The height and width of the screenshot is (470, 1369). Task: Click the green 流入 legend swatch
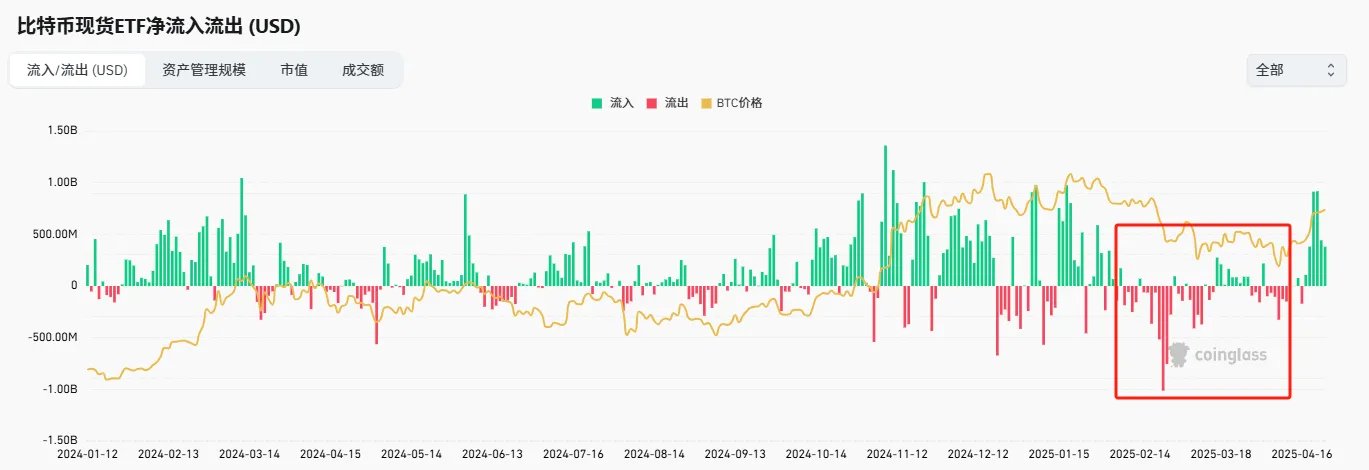tap(597, 103)
